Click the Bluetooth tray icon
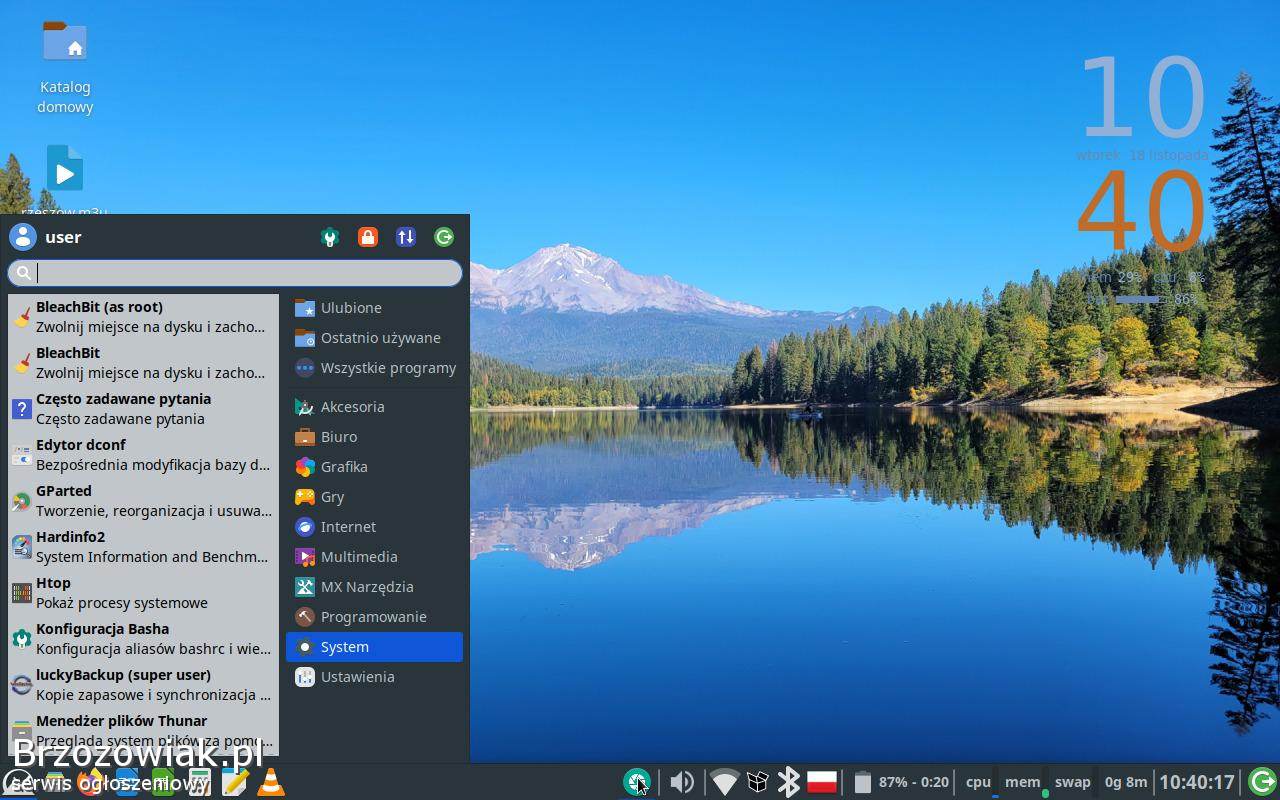This screenshot has height=800, width=1280. click(x=788, y=782)
